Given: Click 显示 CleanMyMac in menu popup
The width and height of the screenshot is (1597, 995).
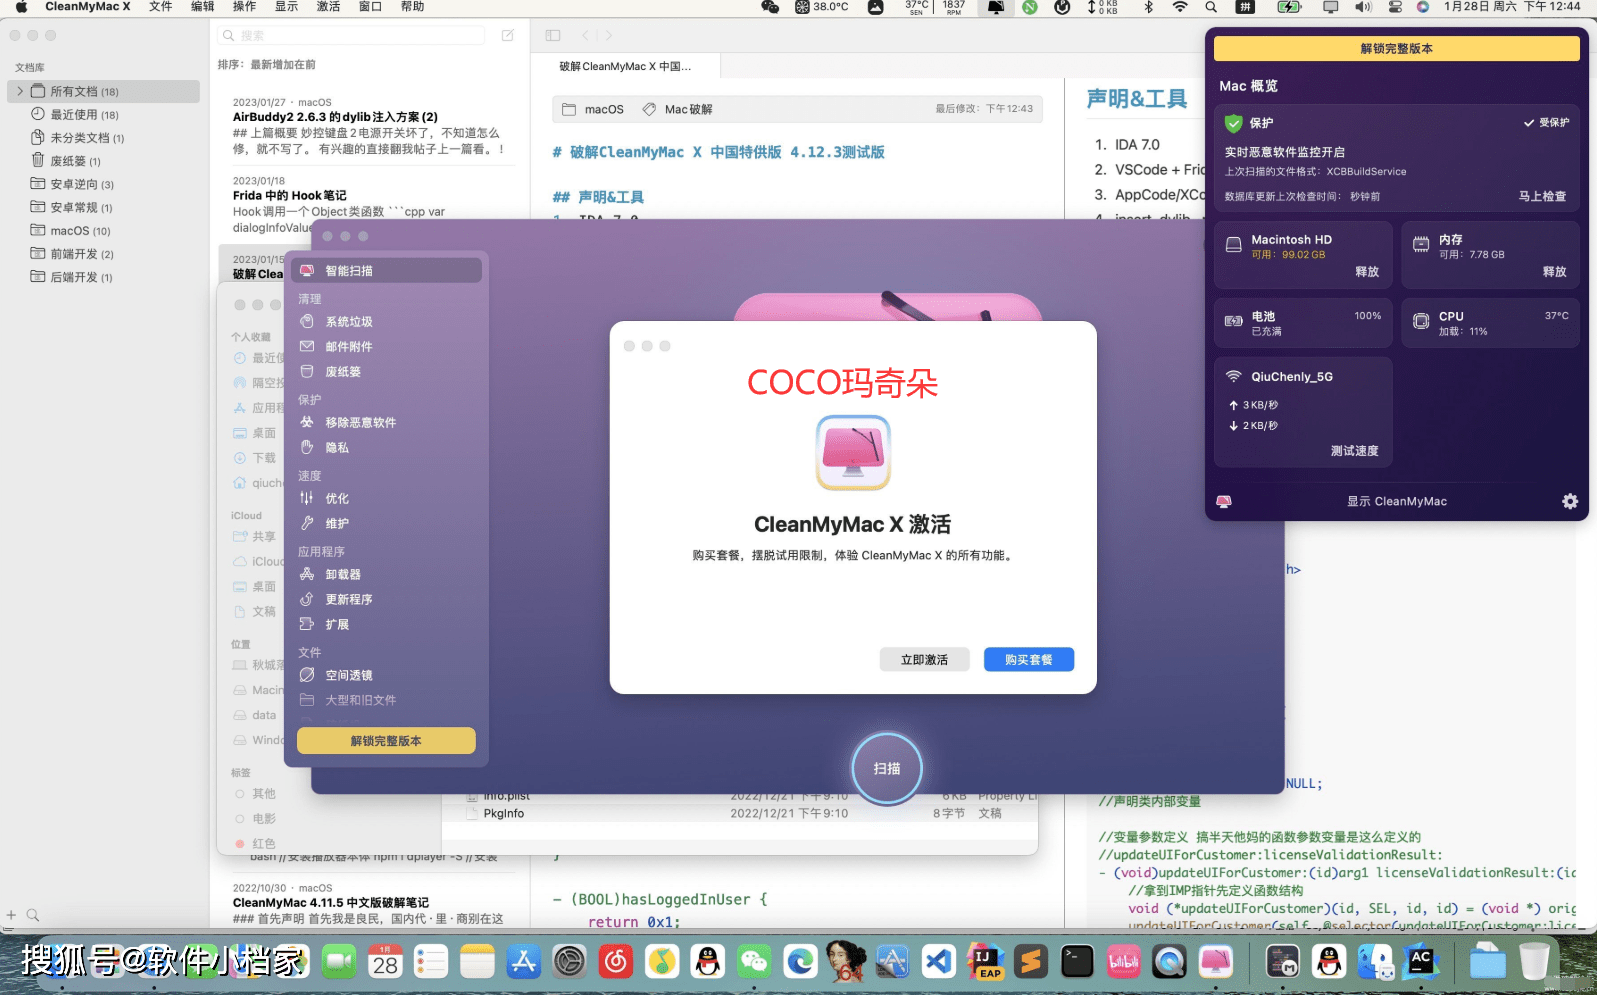Looking at the screenshot, I should tap(1397, 502).
